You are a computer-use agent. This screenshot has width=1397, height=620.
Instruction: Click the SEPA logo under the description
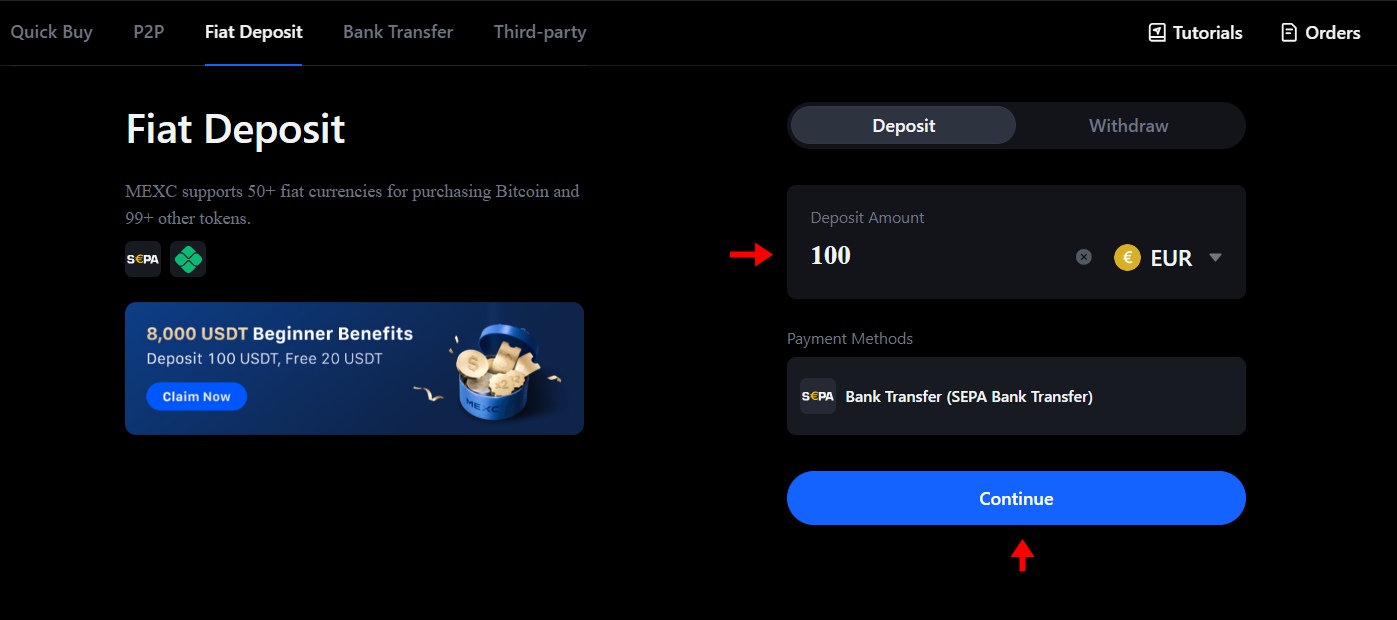tap(142, 258)
